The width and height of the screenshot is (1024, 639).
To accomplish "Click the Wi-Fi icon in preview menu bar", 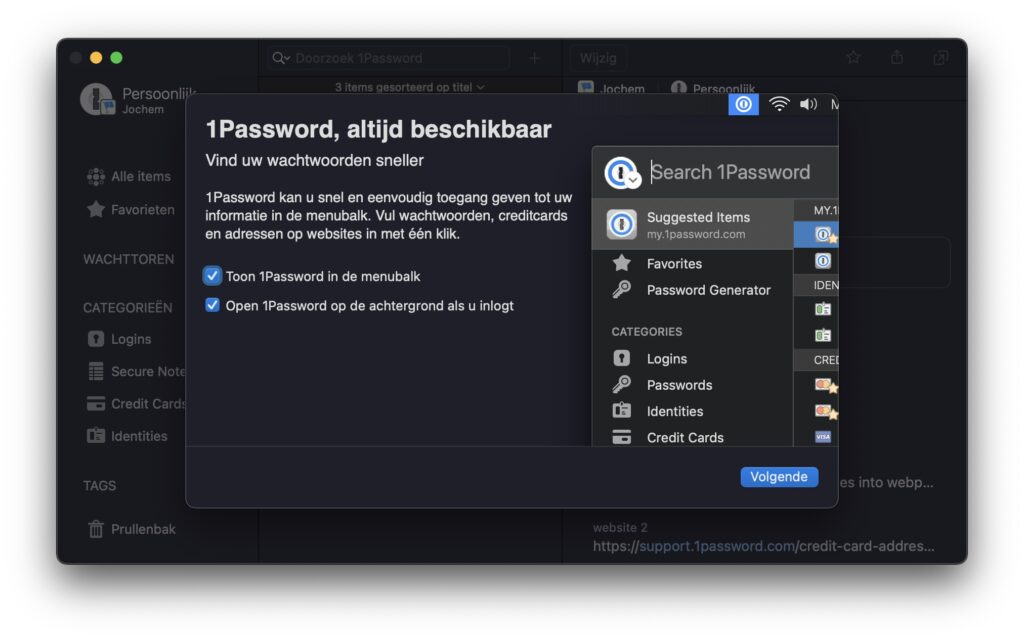I will coord(779,104).
